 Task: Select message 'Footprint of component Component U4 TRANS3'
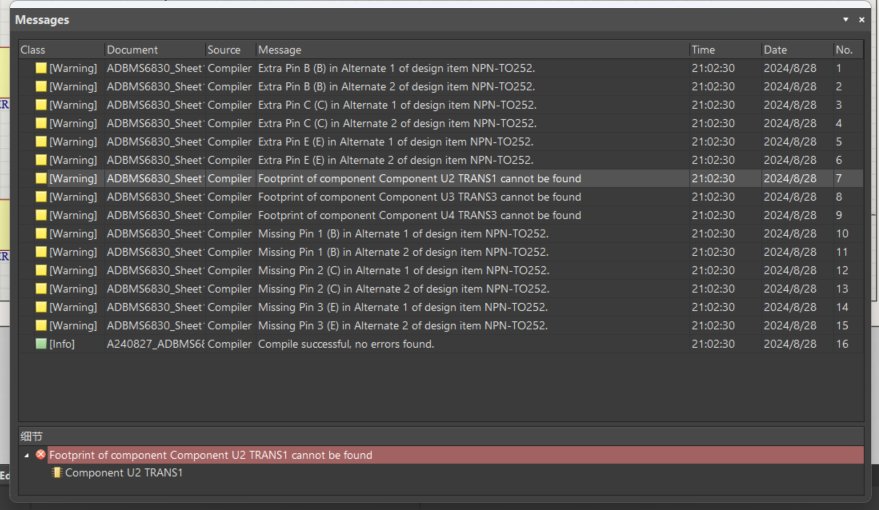(441, 215)
